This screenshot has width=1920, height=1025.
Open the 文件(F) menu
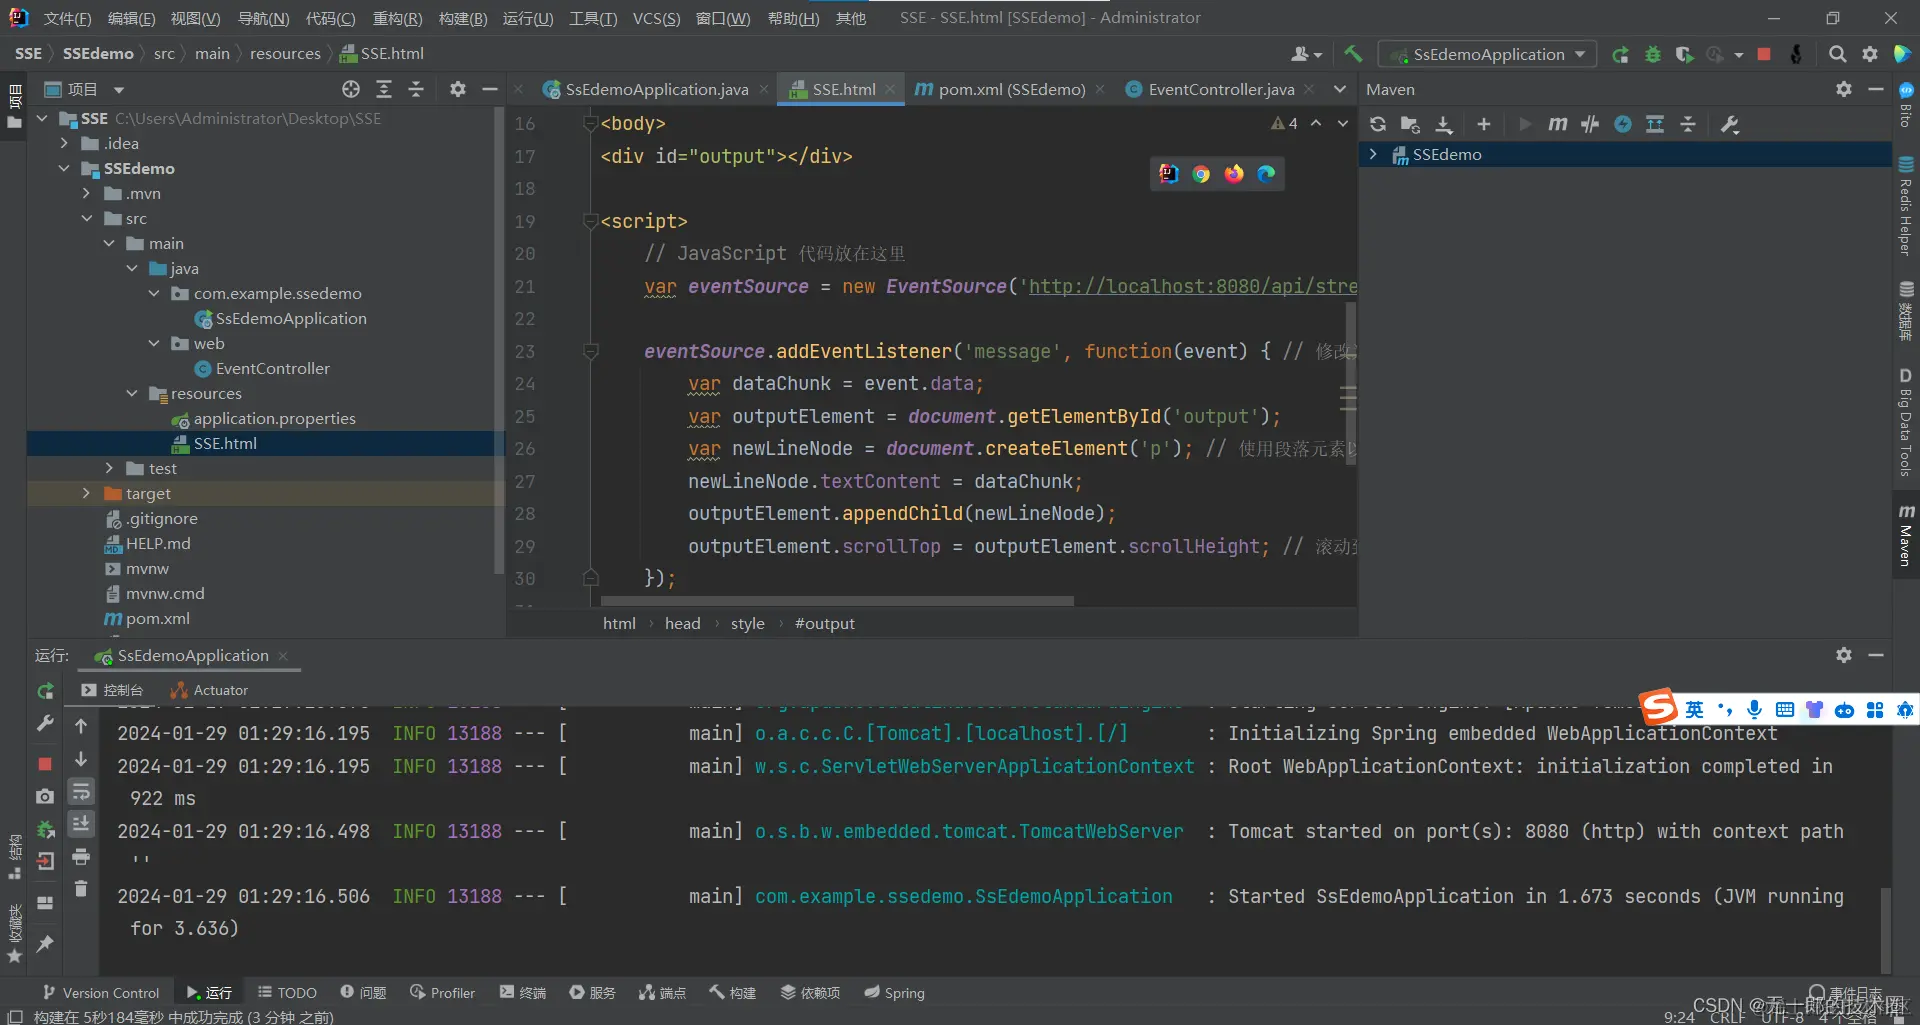[x=67, y=18]
